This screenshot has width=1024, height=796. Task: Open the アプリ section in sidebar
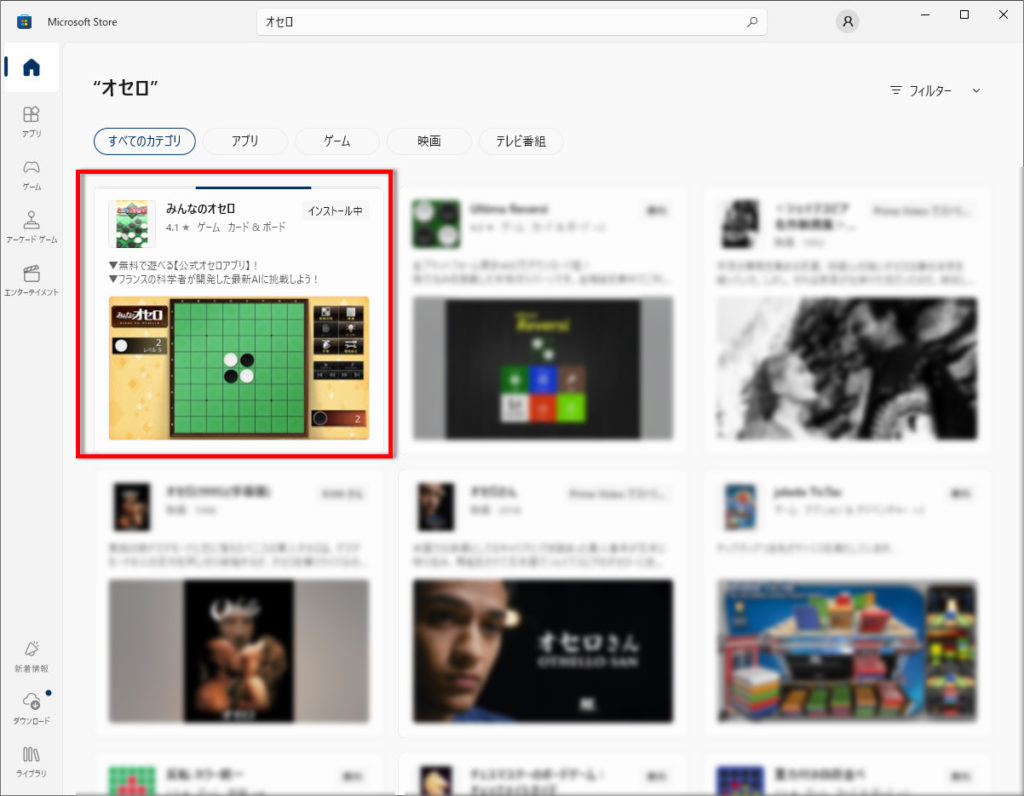(x=31, y=120)
